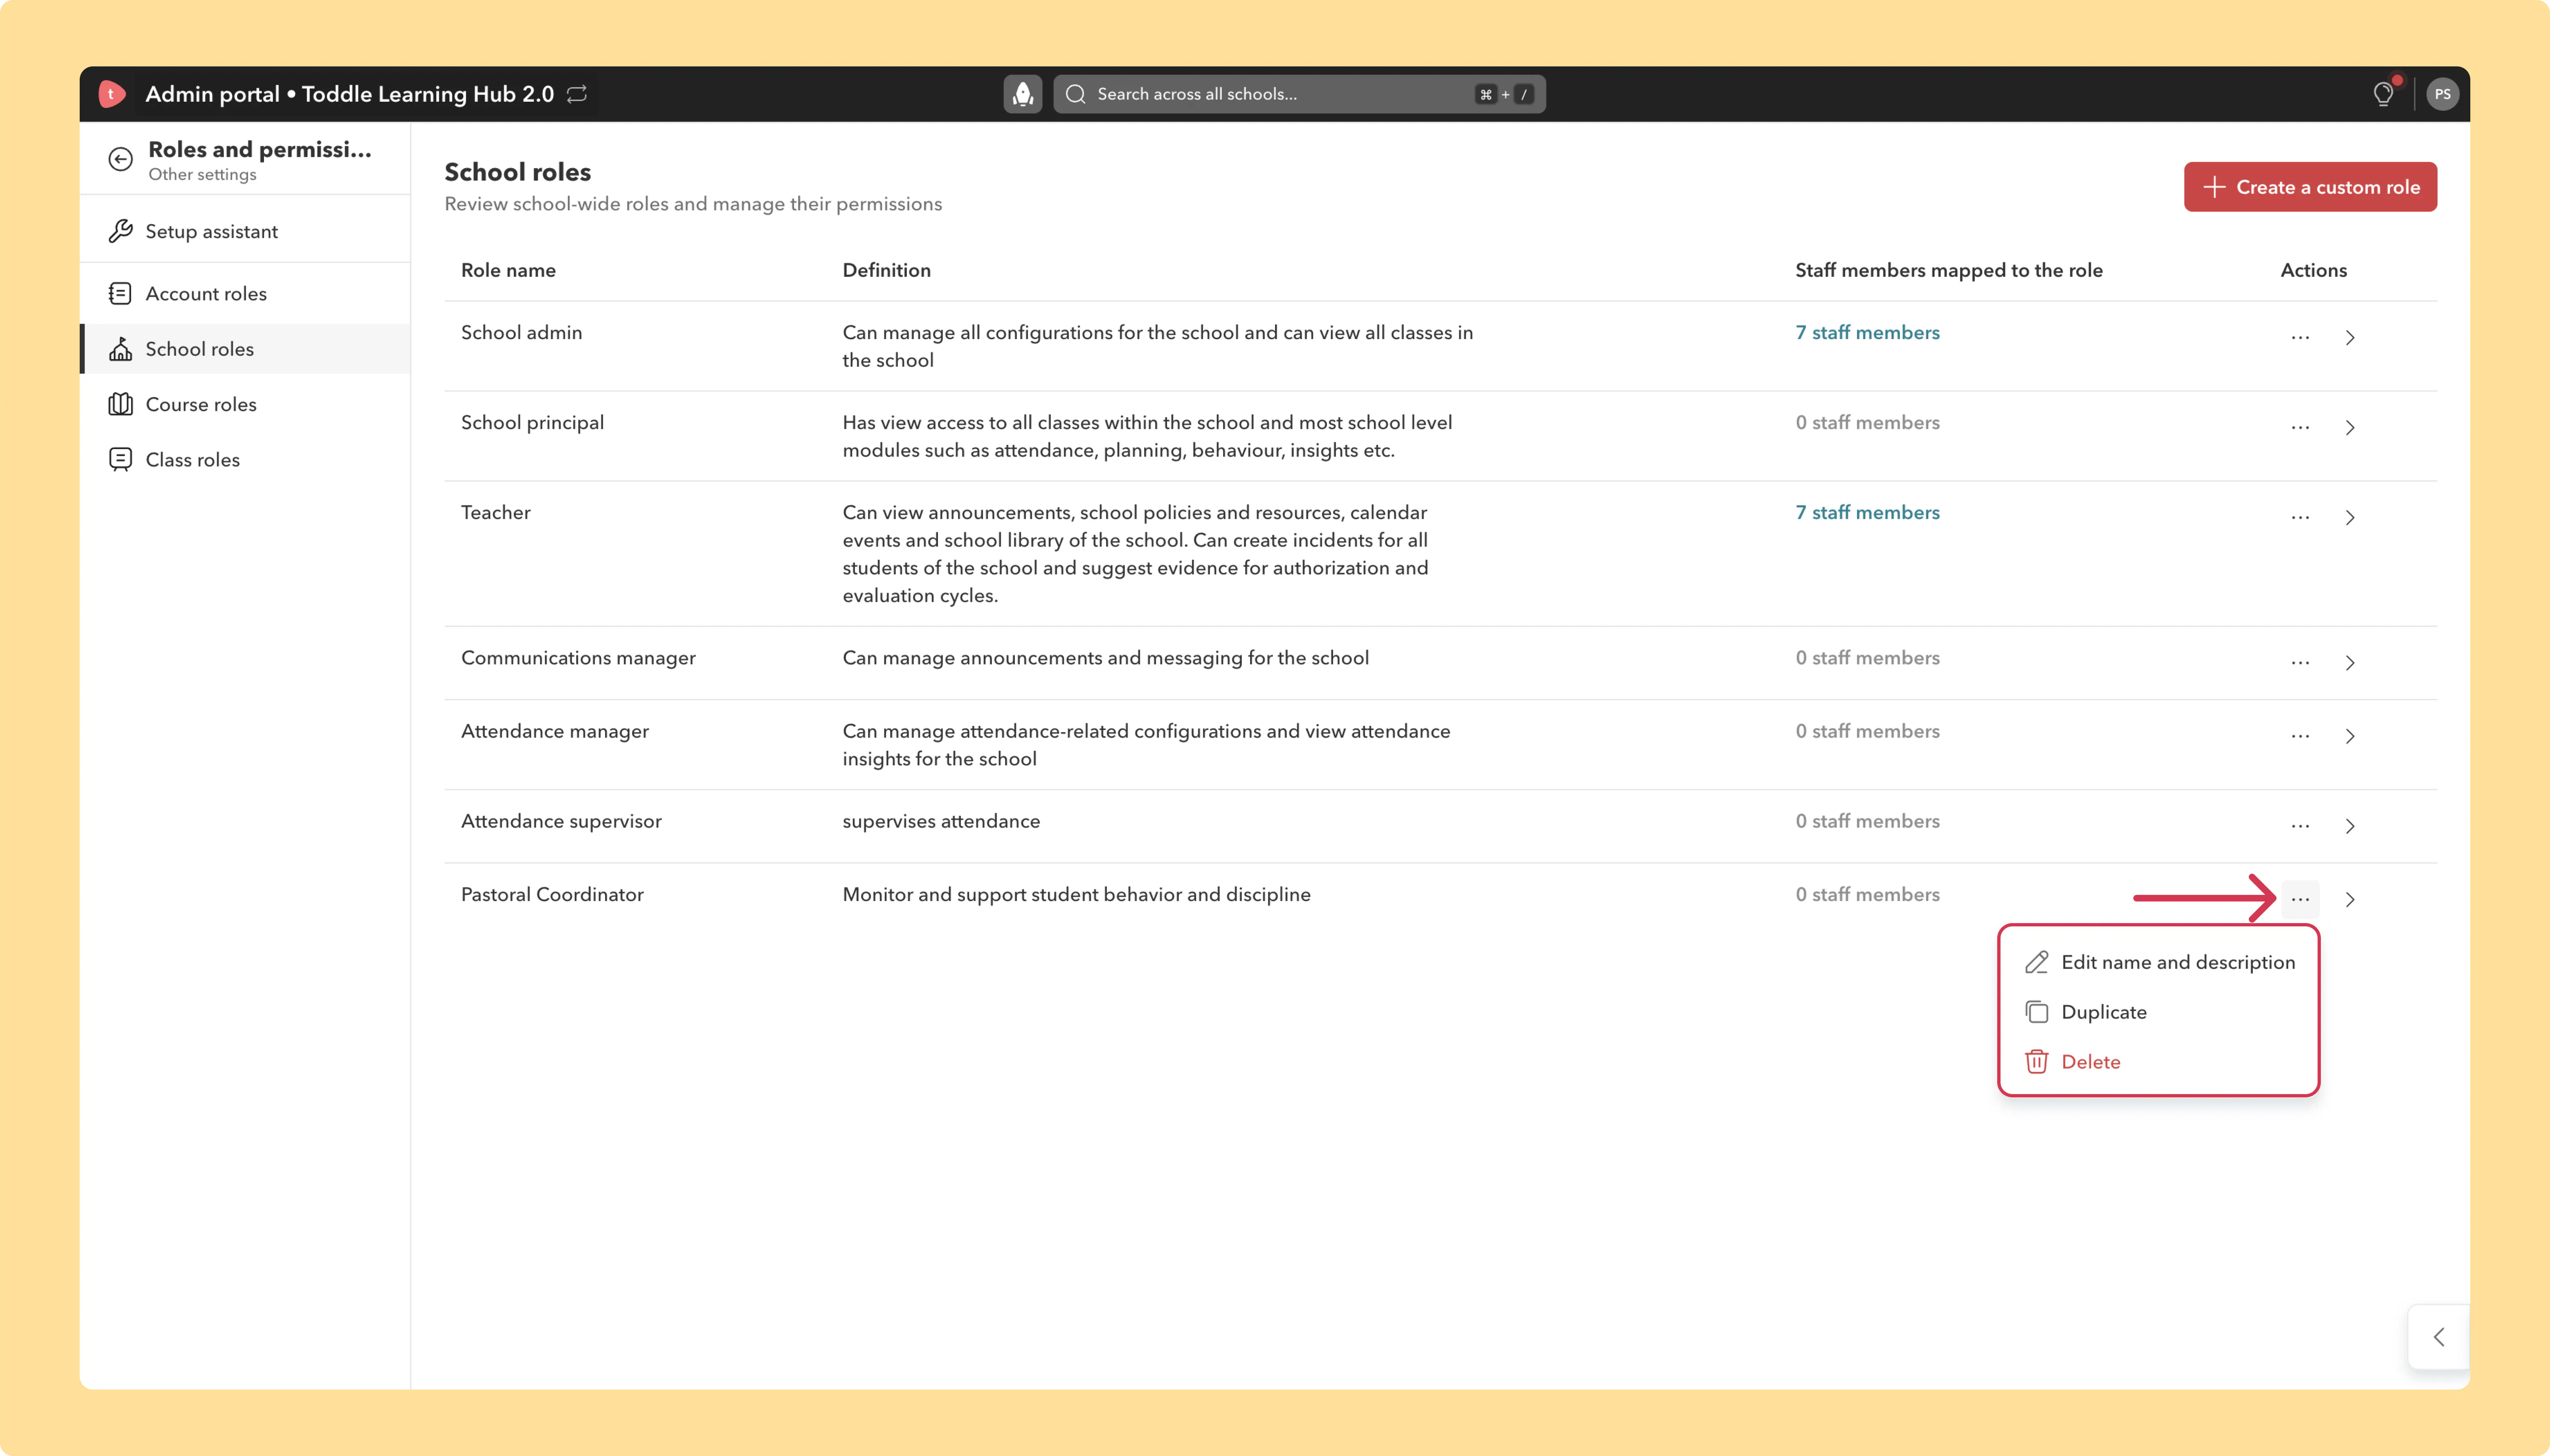Expand the Teacher role details

2350,518
